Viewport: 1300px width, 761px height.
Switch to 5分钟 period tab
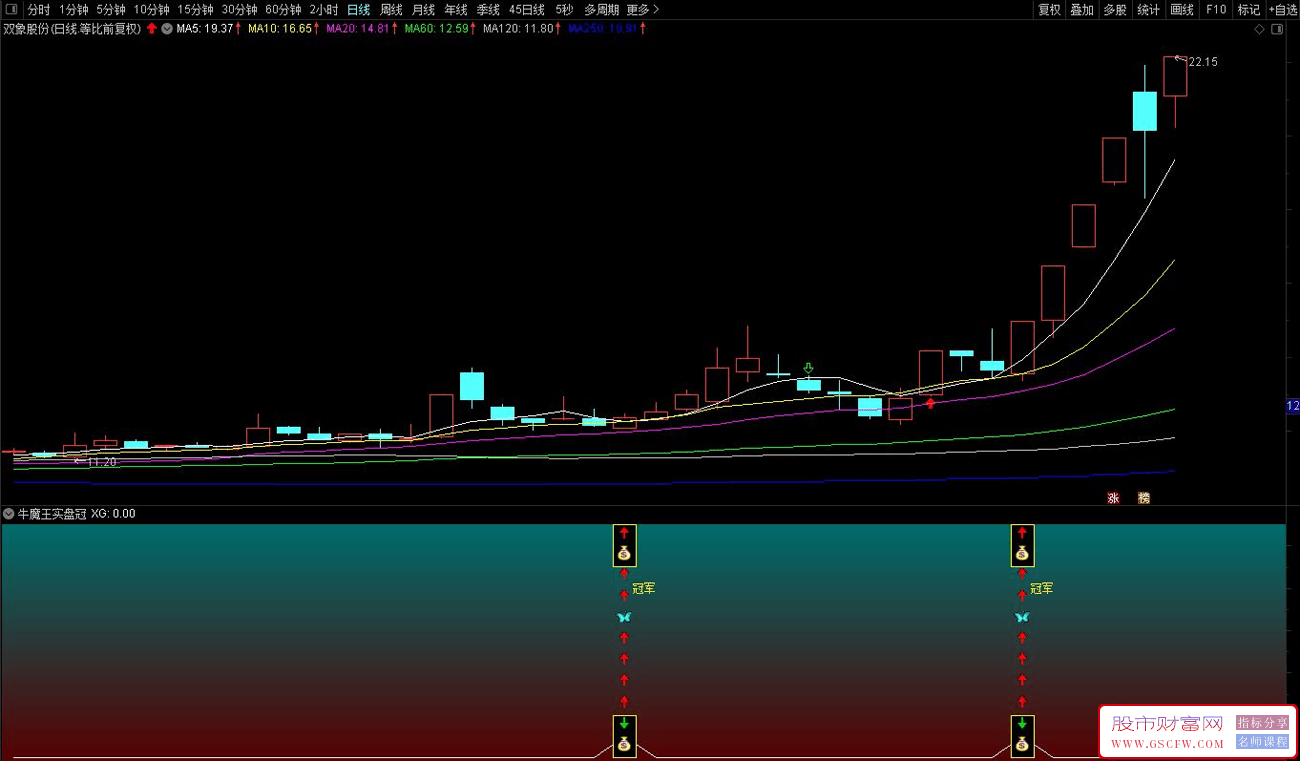pyautogui.click(x=111, y=9)
